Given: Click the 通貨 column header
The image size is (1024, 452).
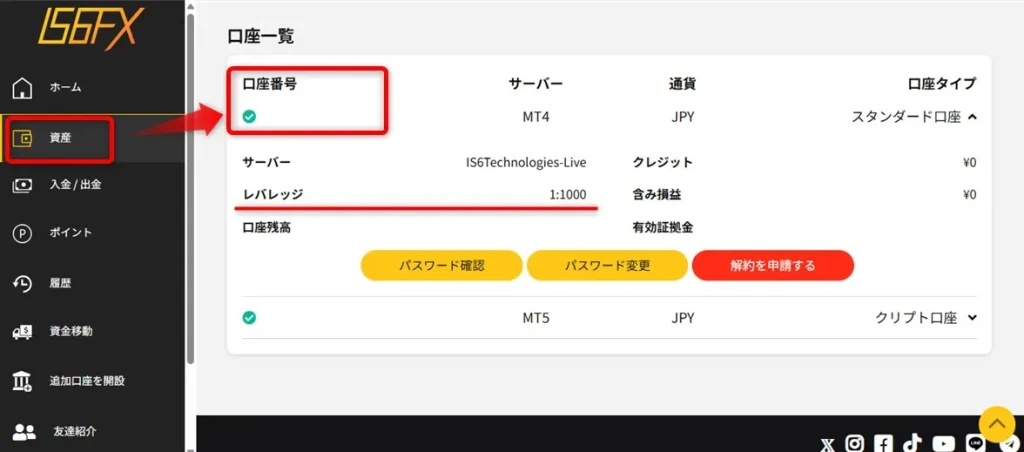Looking at the screenshot, I should 681,84.
